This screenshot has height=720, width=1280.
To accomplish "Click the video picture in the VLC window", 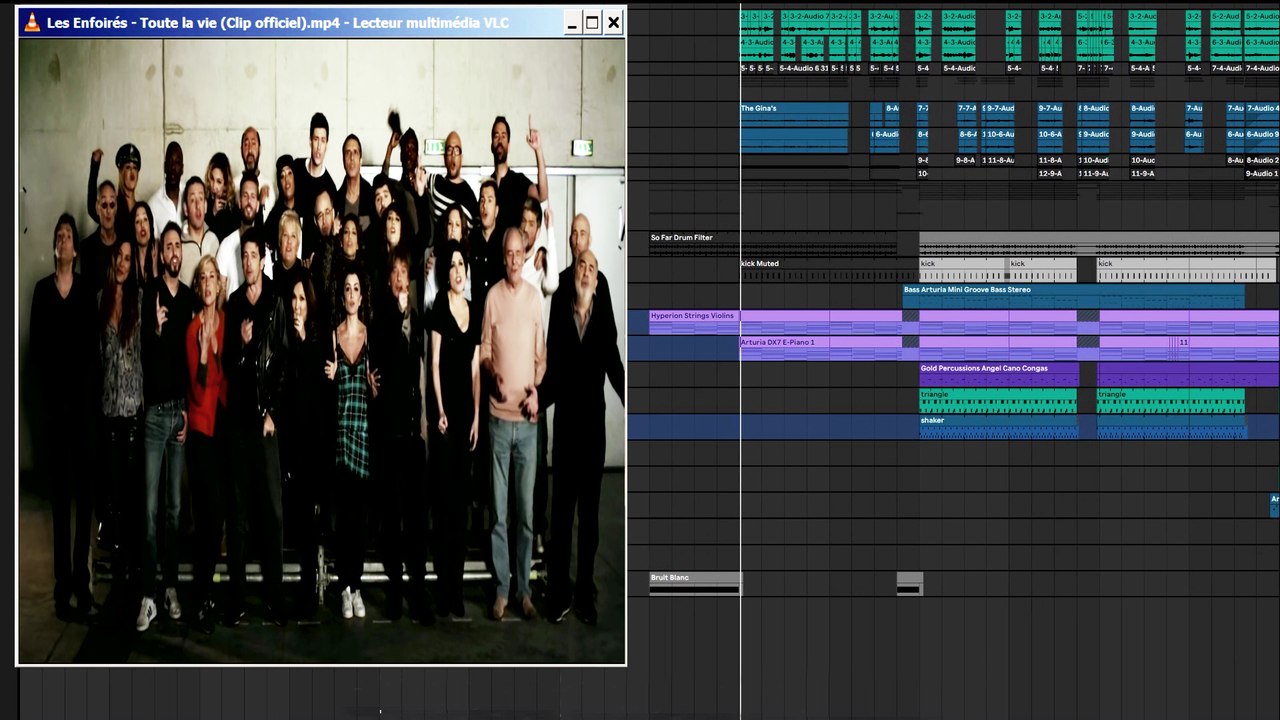I will click(322, 351).
